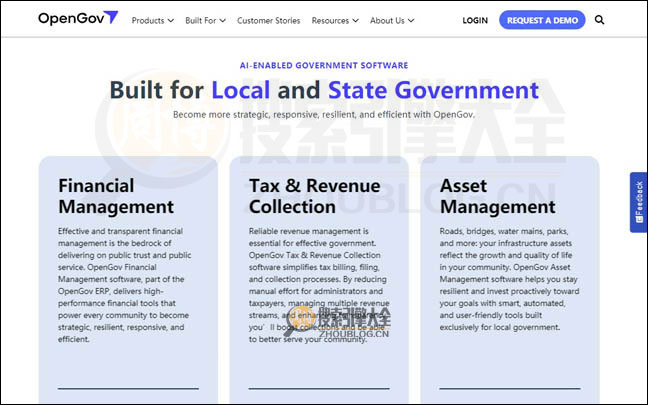Click the 'Become more strategic' subtitle text
Viewport: 648px width, 405px height.
[324, 114]
